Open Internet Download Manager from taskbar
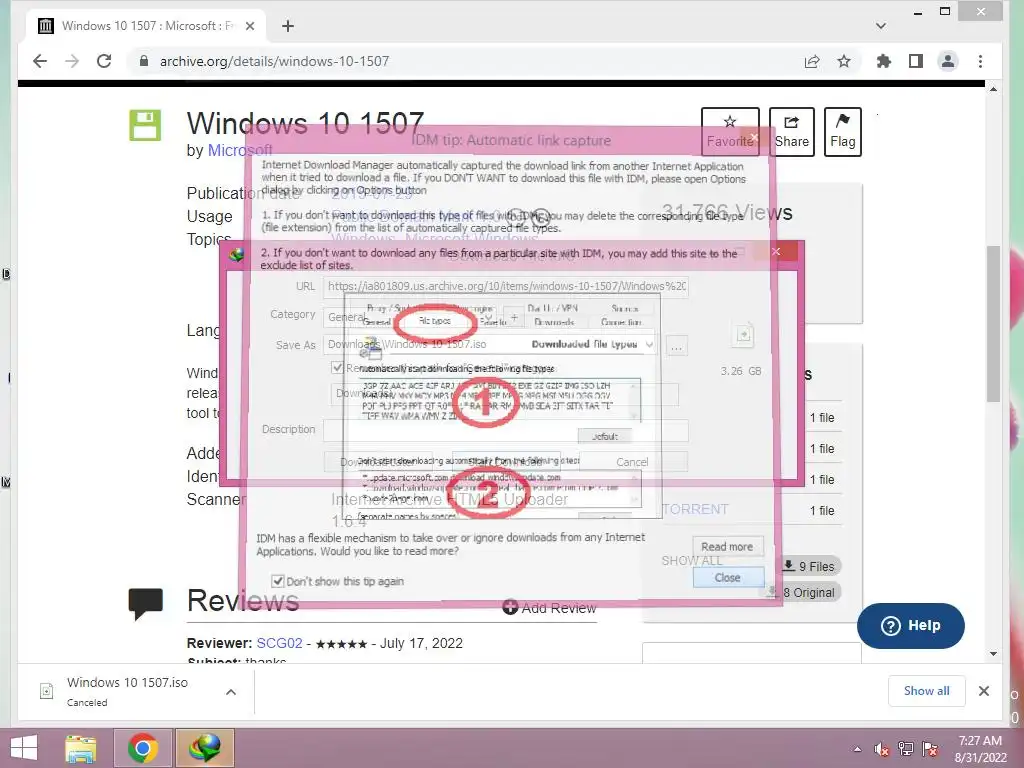 click(205, 748)
